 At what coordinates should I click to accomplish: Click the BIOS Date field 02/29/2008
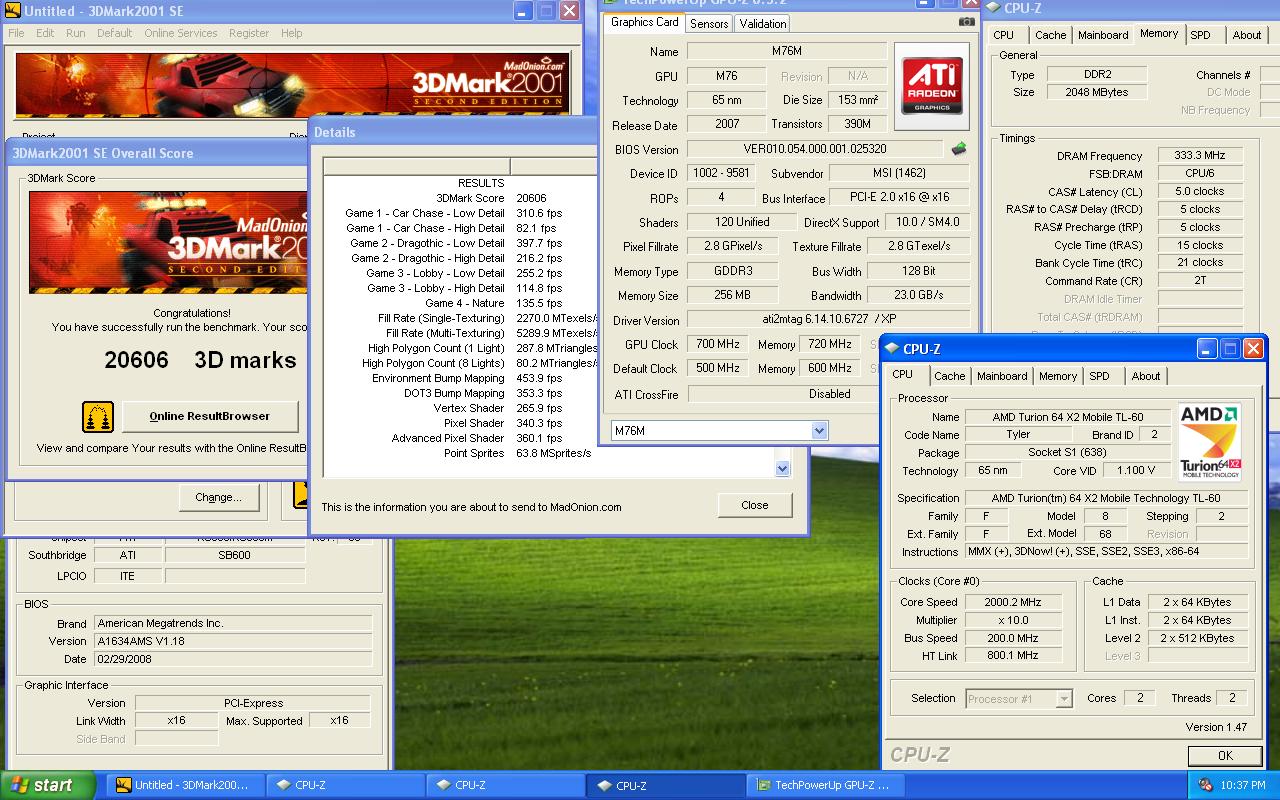tap(232, 659)
